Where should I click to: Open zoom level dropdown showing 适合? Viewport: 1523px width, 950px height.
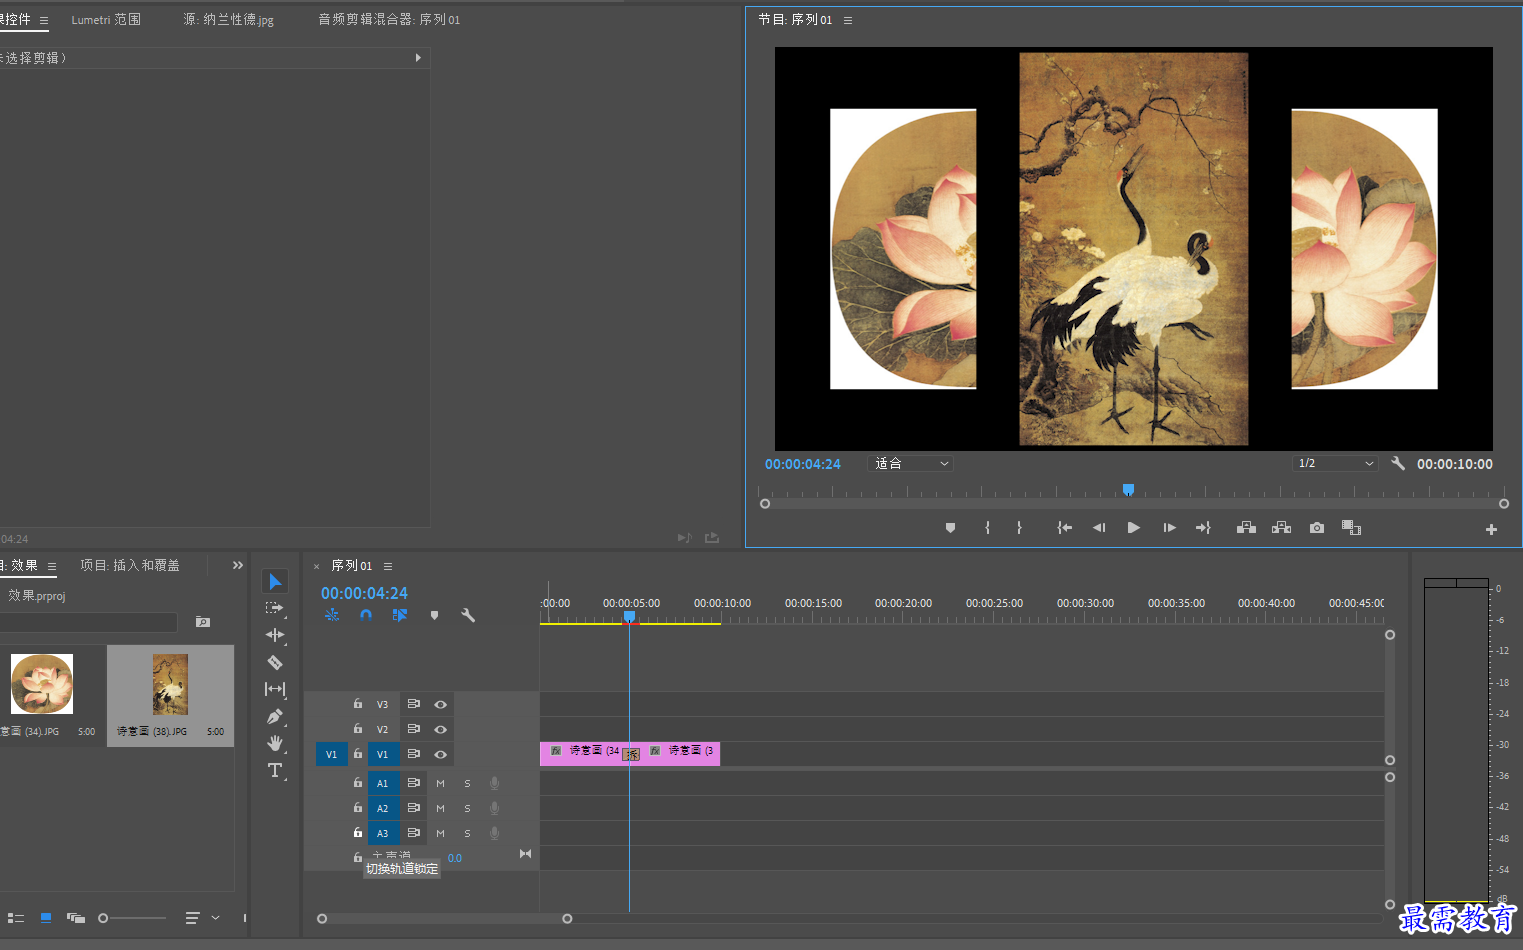coord(910,463)
